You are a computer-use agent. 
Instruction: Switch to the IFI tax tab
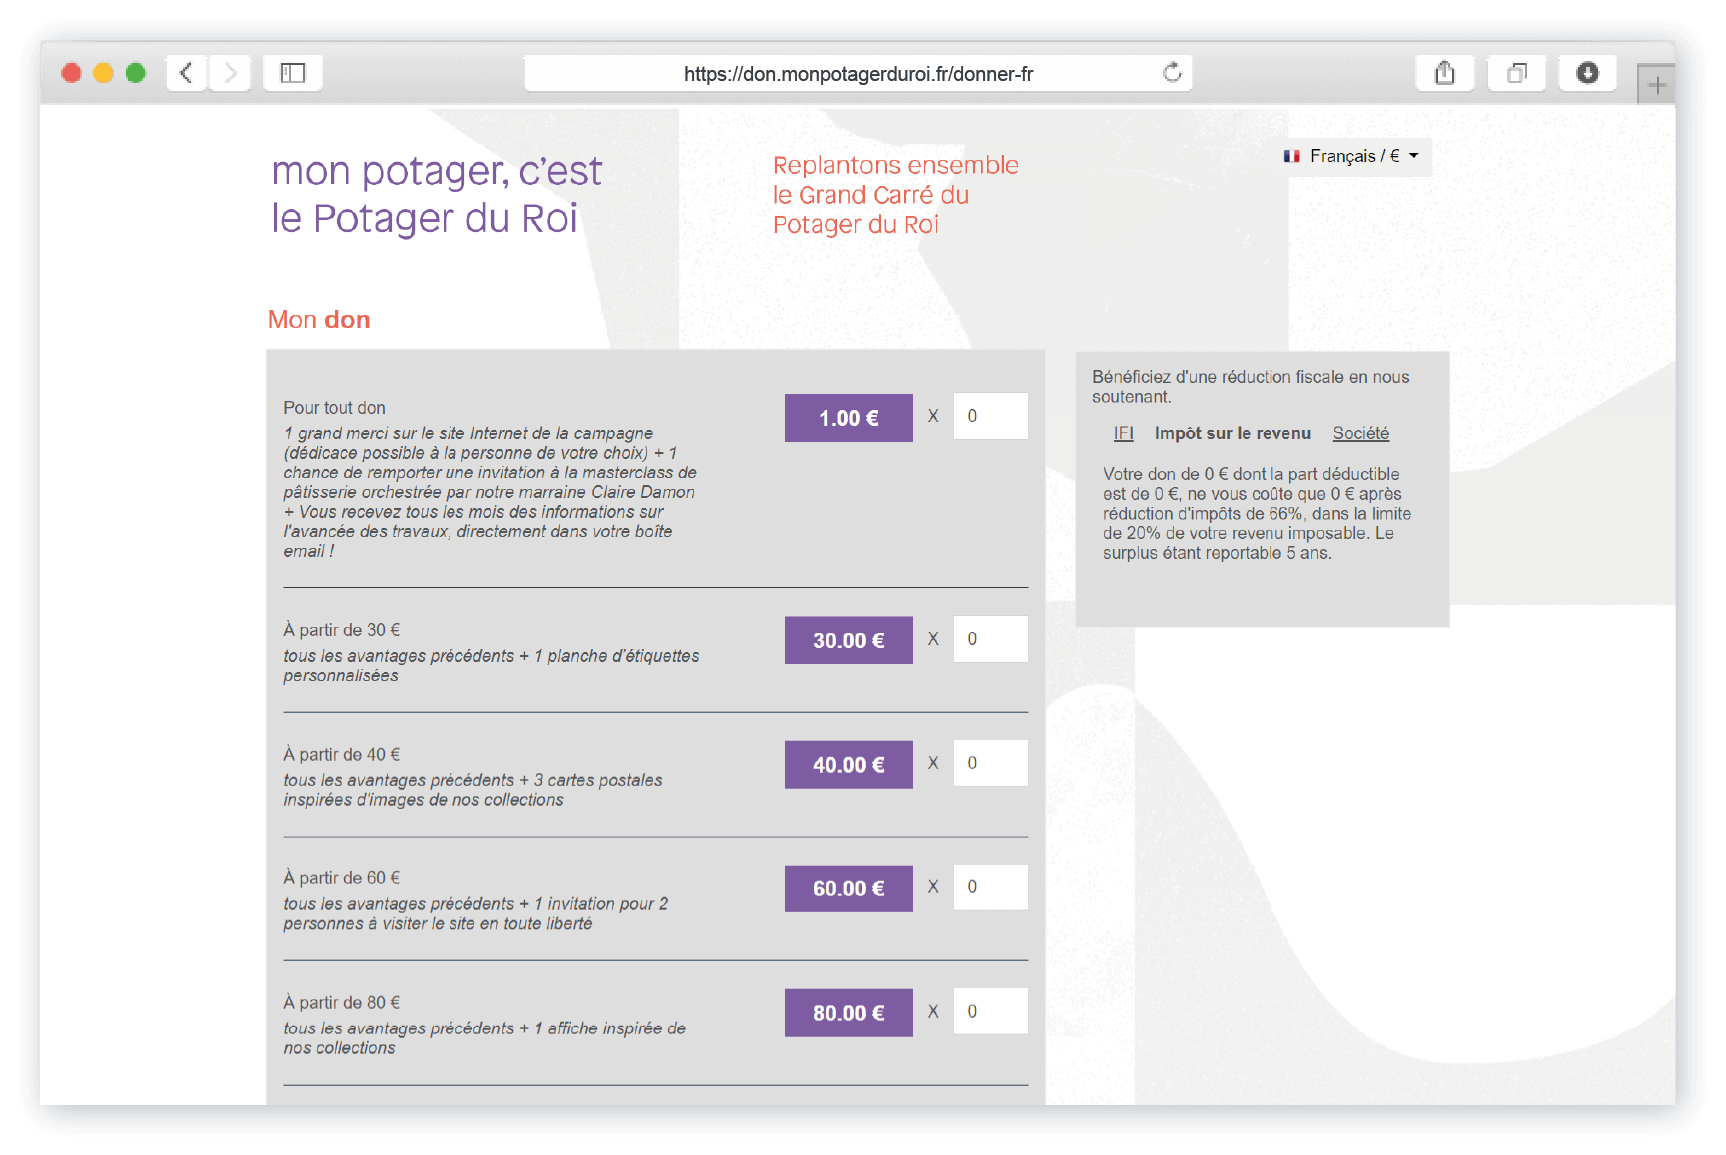point(1124,433)
